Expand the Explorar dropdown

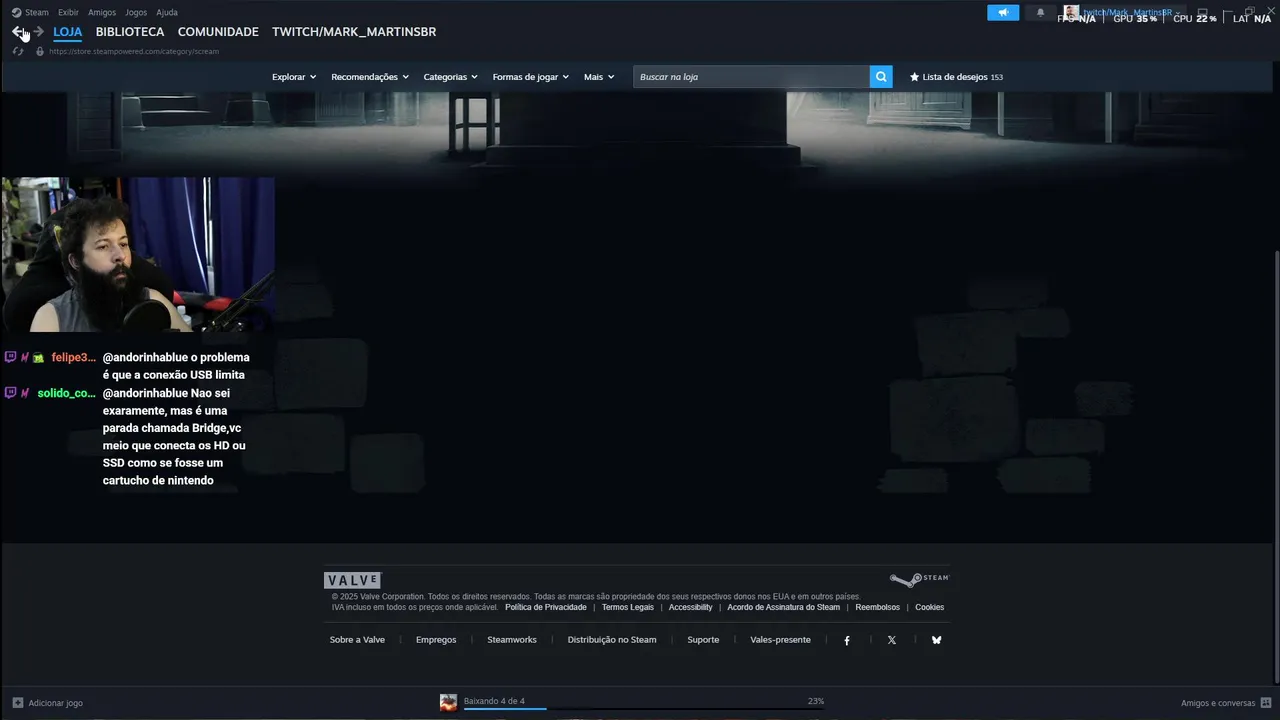(x=294, y=77)
